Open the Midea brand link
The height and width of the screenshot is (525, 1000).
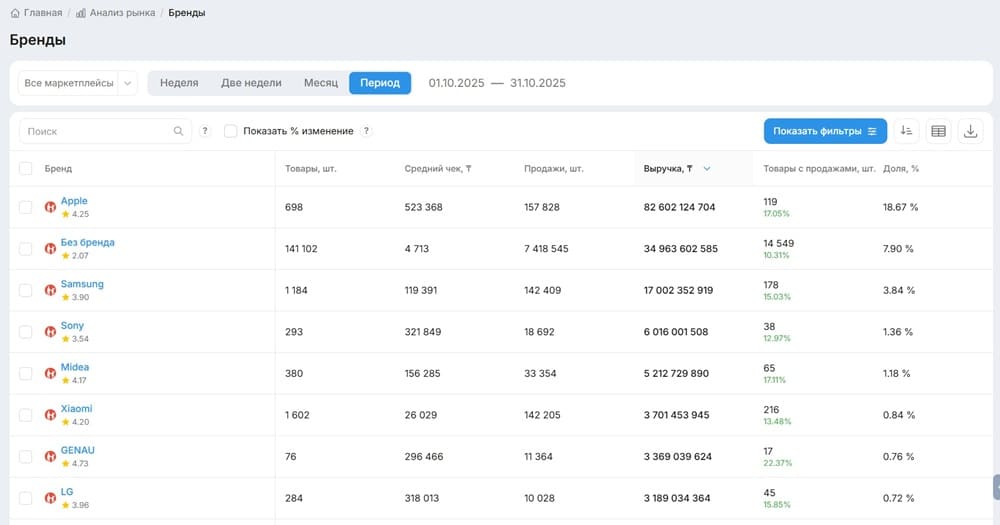pyautogui.click(x=75, y=367)
